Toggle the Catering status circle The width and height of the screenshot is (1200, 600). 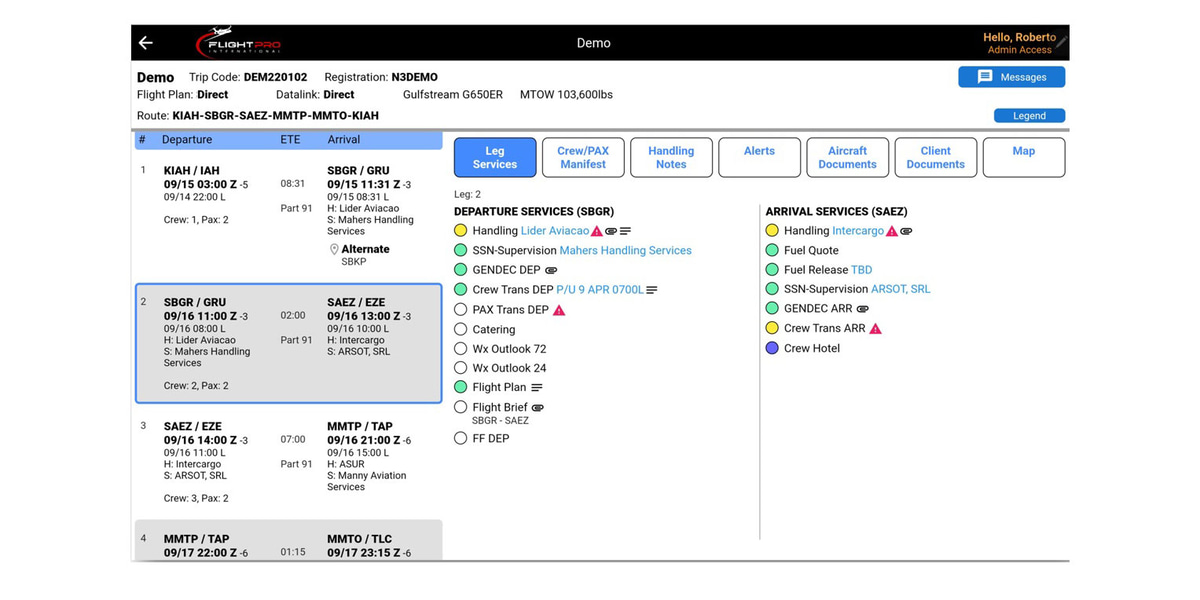click(460, 328)
